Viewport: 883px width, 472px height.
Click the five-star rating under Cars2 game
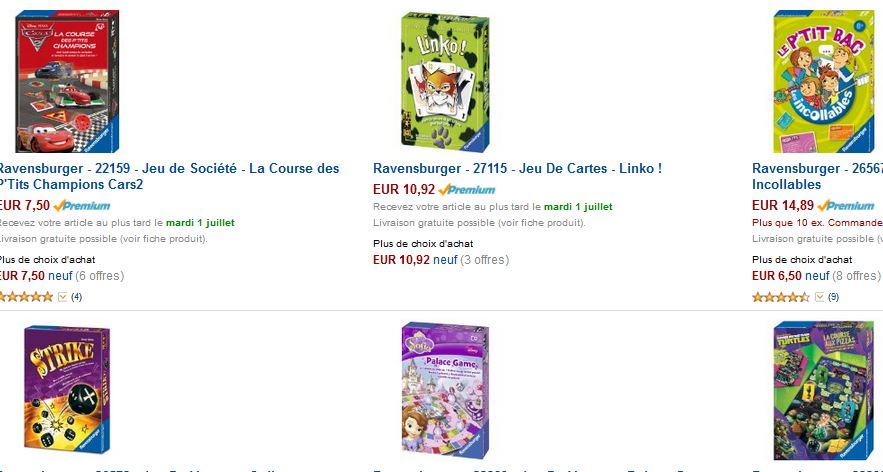click(26, 297)
